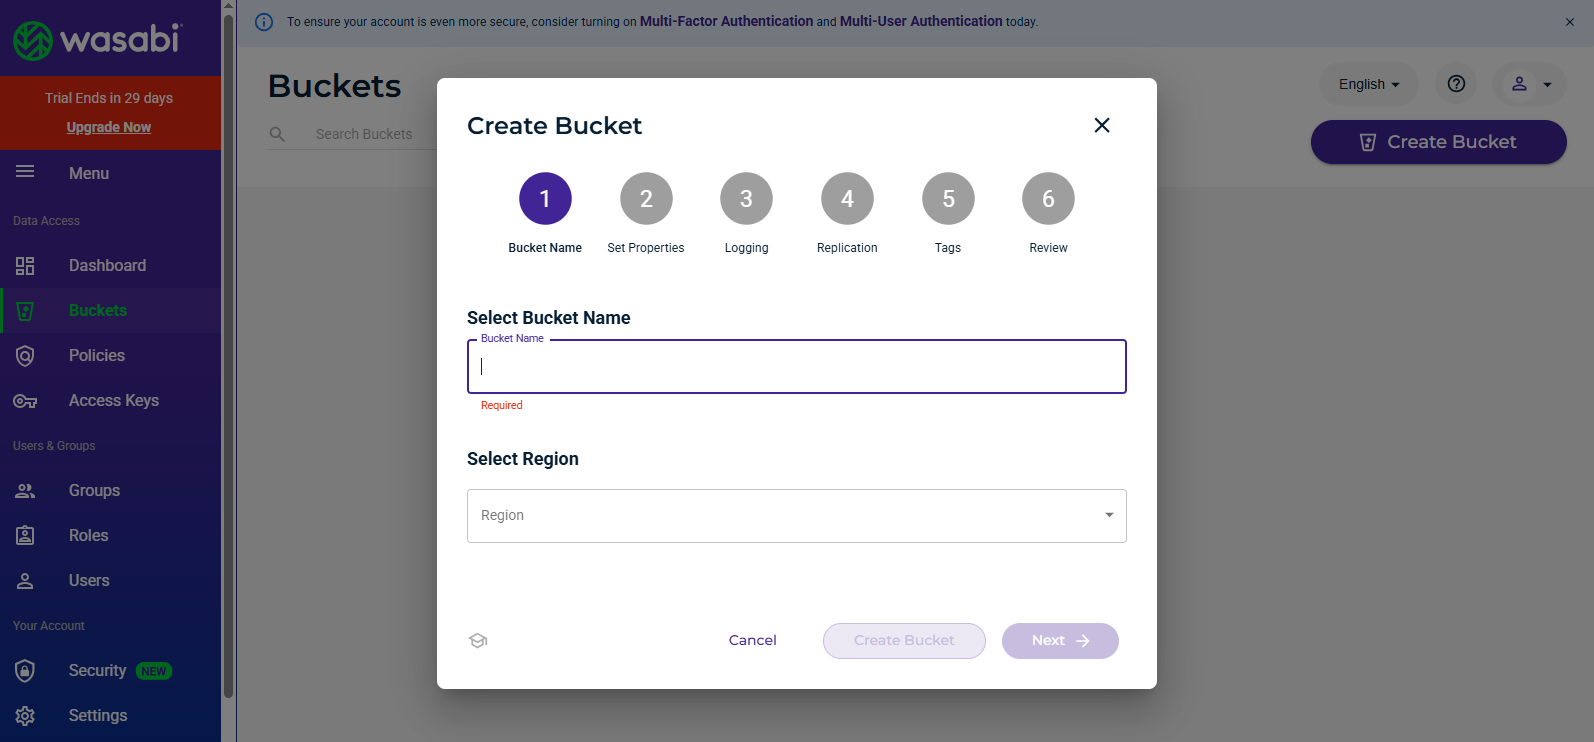The image size is (1594, 742).
Task: Click the Cancel button in dialog
Action: (752, 641)
